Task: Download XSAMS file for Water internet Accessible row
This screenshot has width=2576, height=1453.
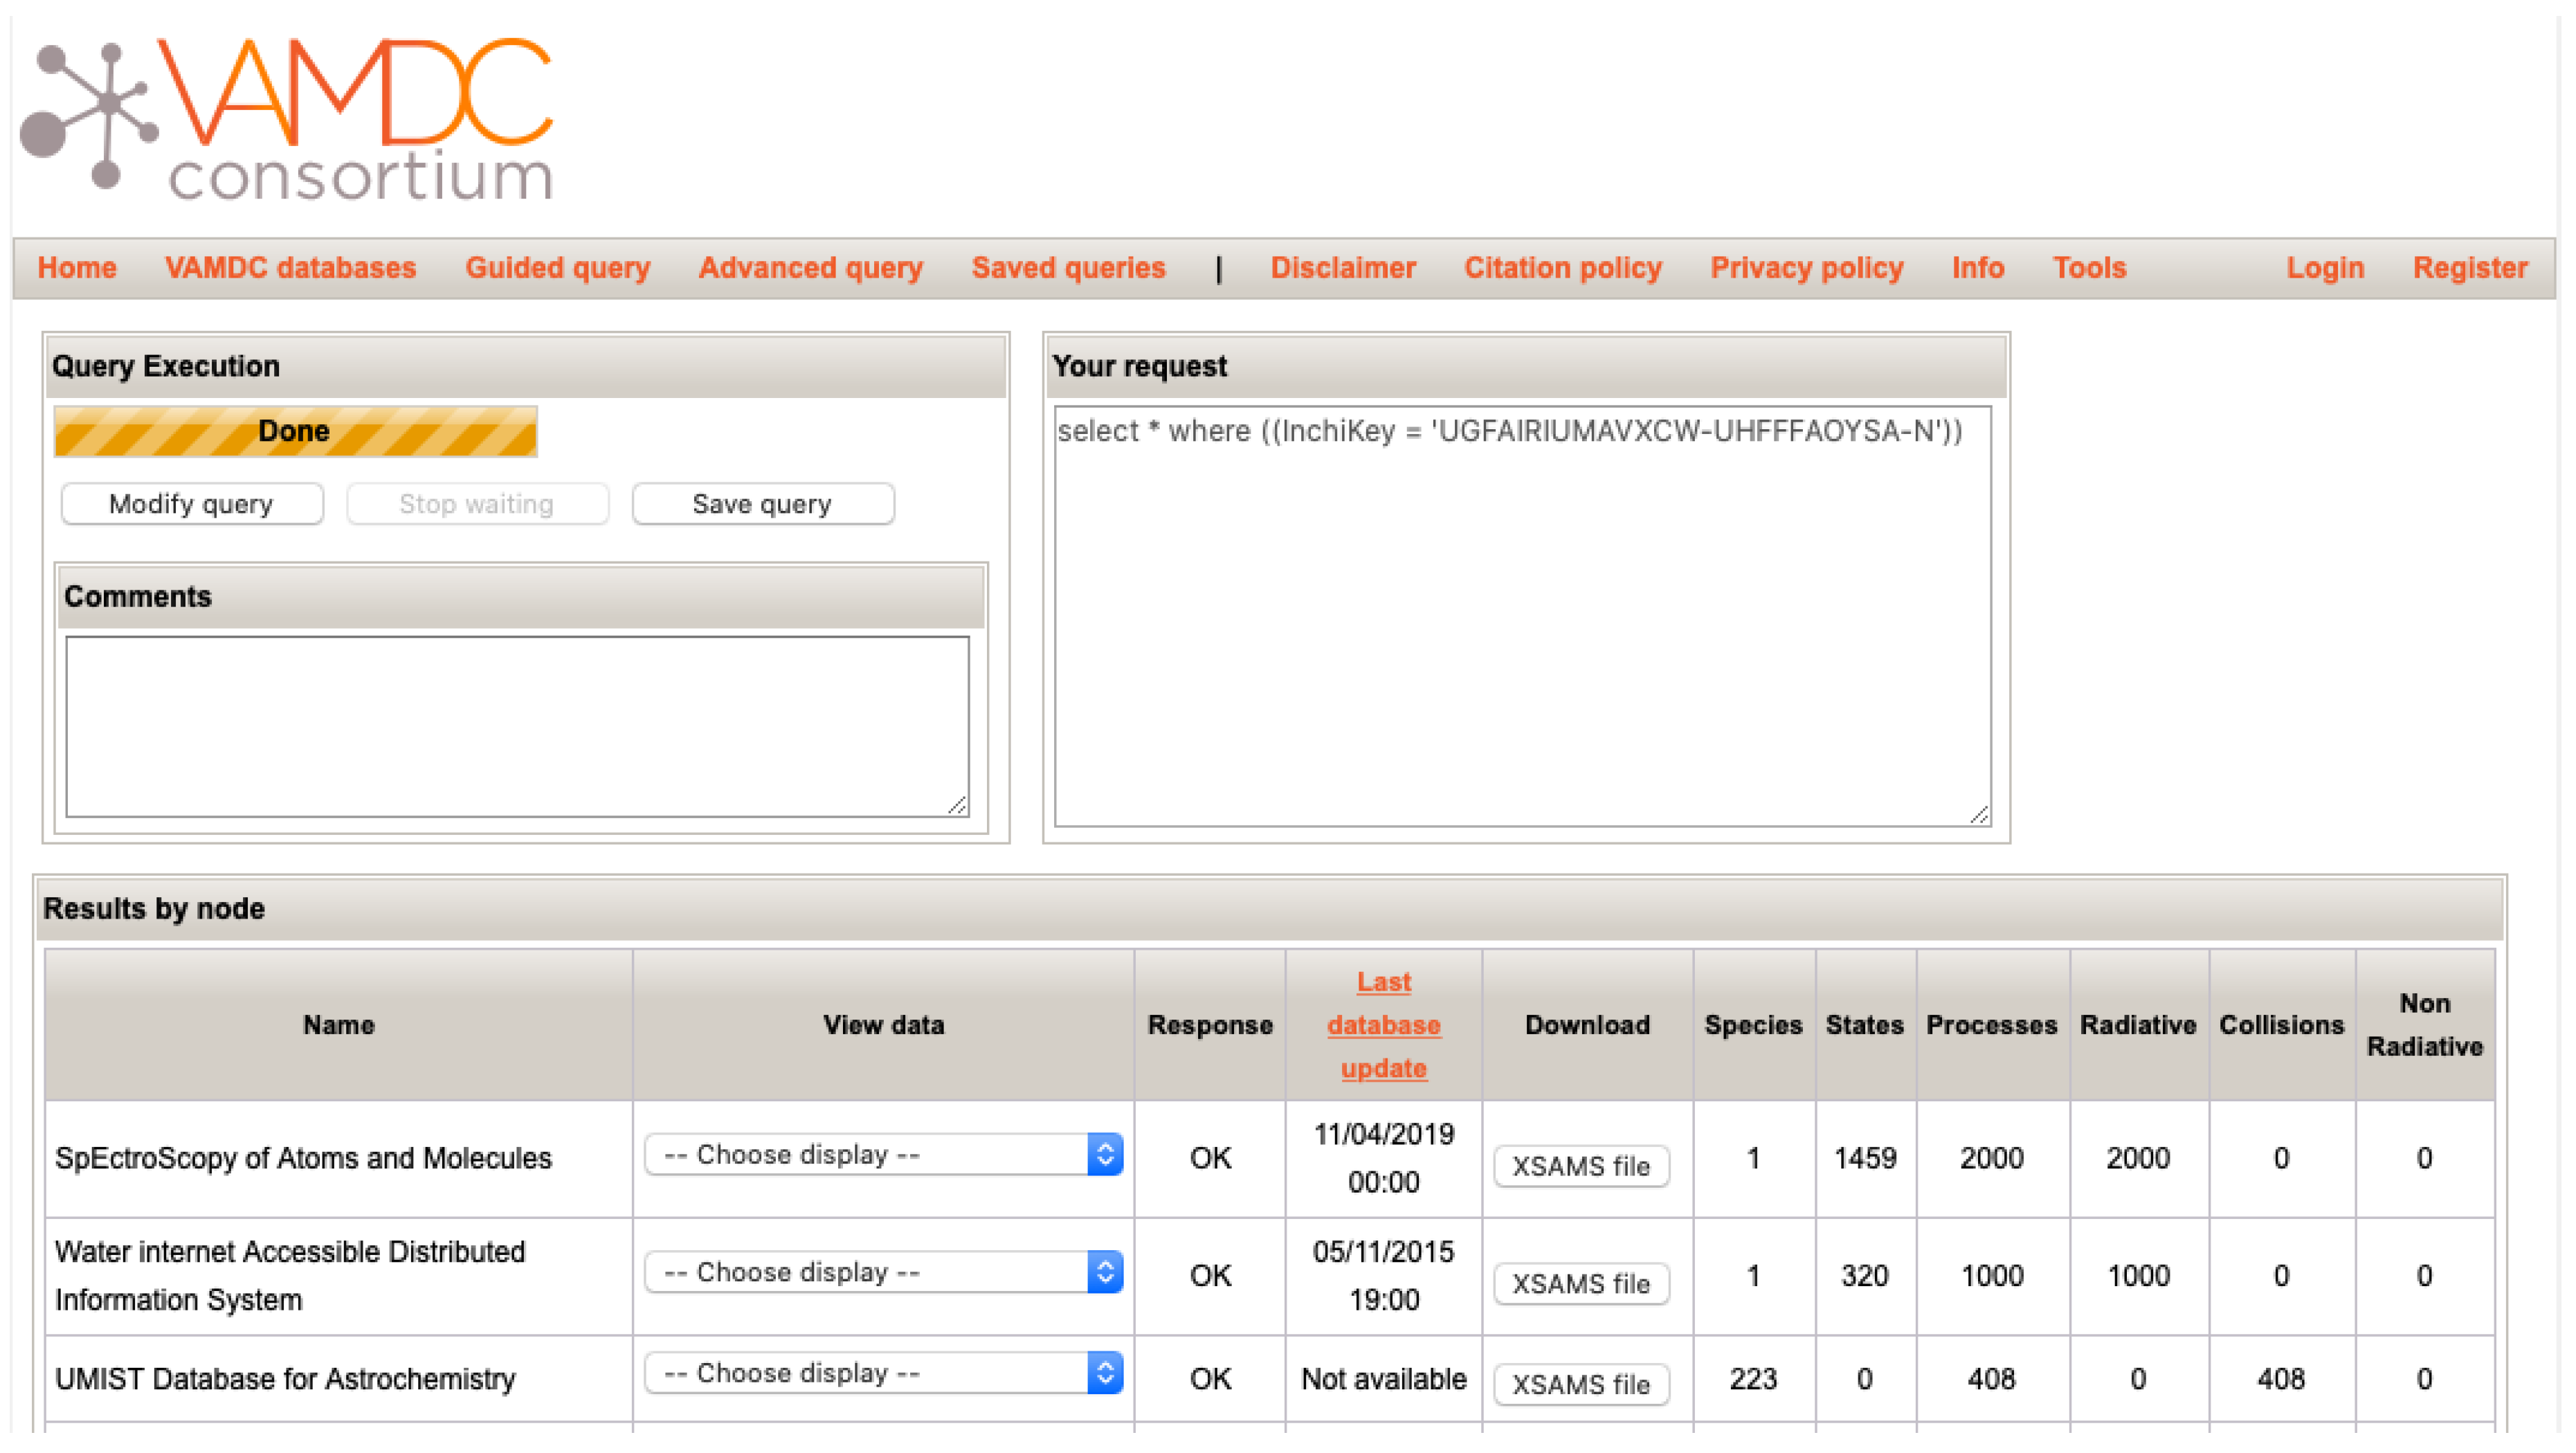Action: 1581,1284
